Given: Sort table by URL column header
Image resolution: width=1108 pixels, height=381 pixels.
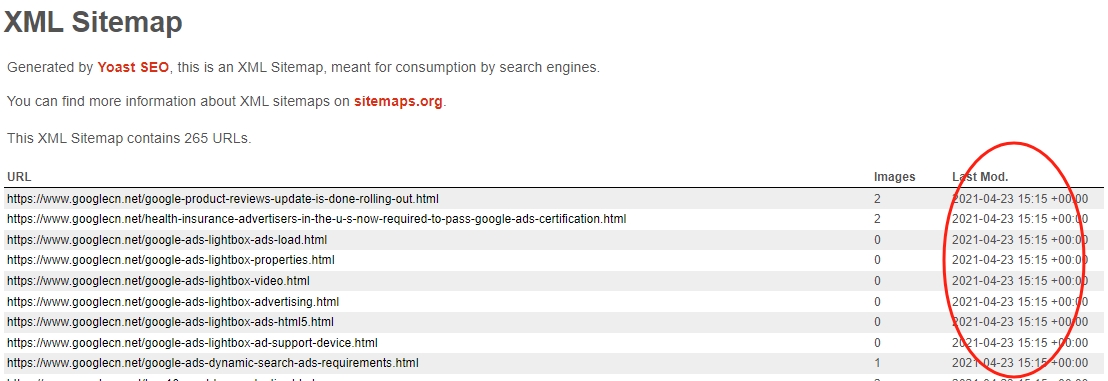Looking at the screenshot, I should point(19,177).
